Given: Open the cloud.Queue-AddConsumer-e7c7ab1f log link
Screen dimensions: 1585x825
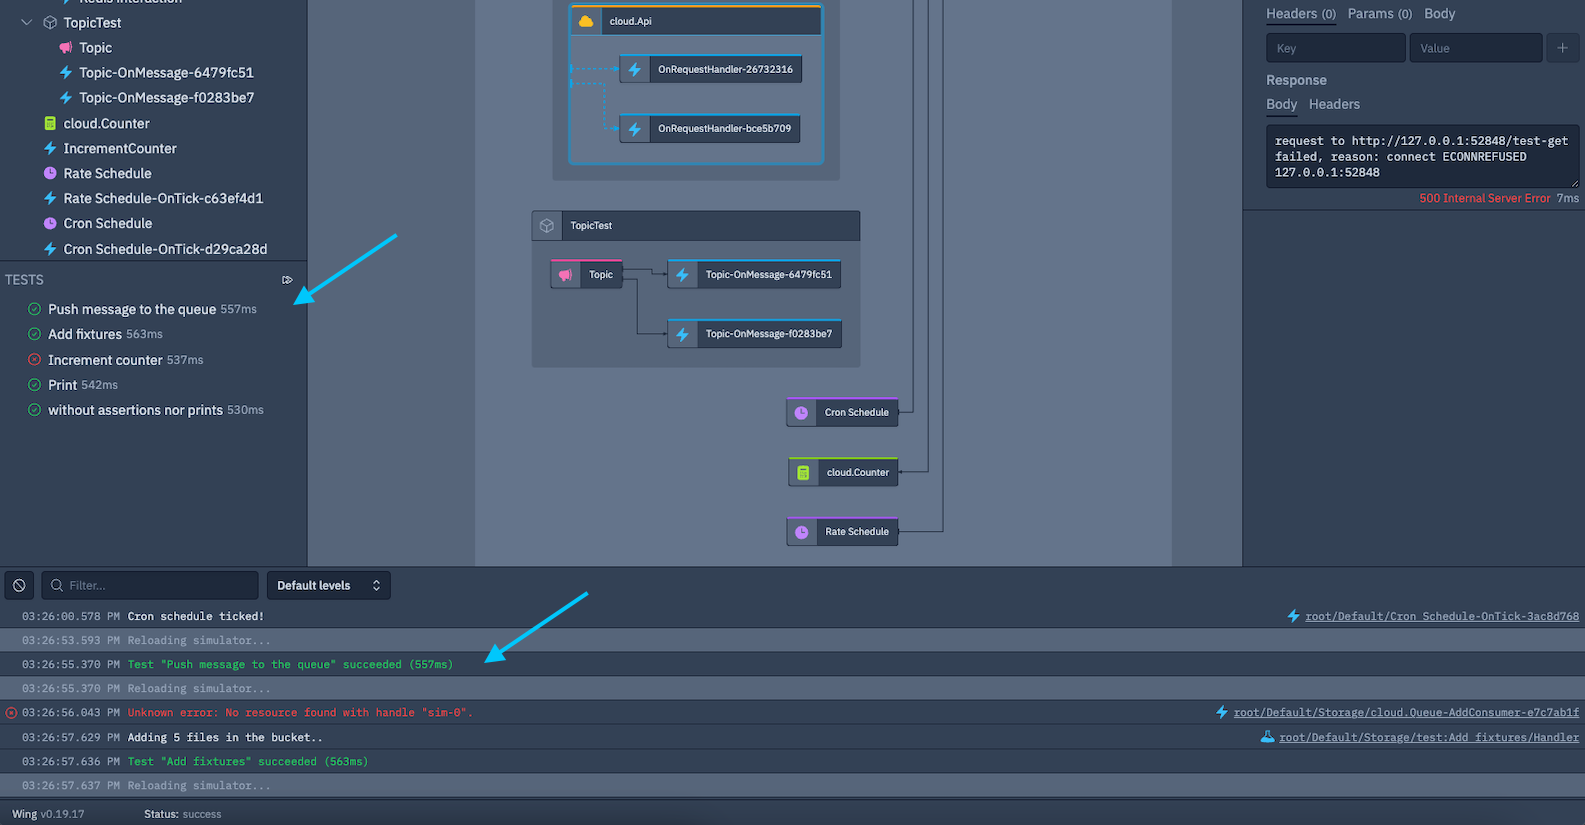Looking at the screenshot, I should pyautogui.click(x=1405, y=712).
